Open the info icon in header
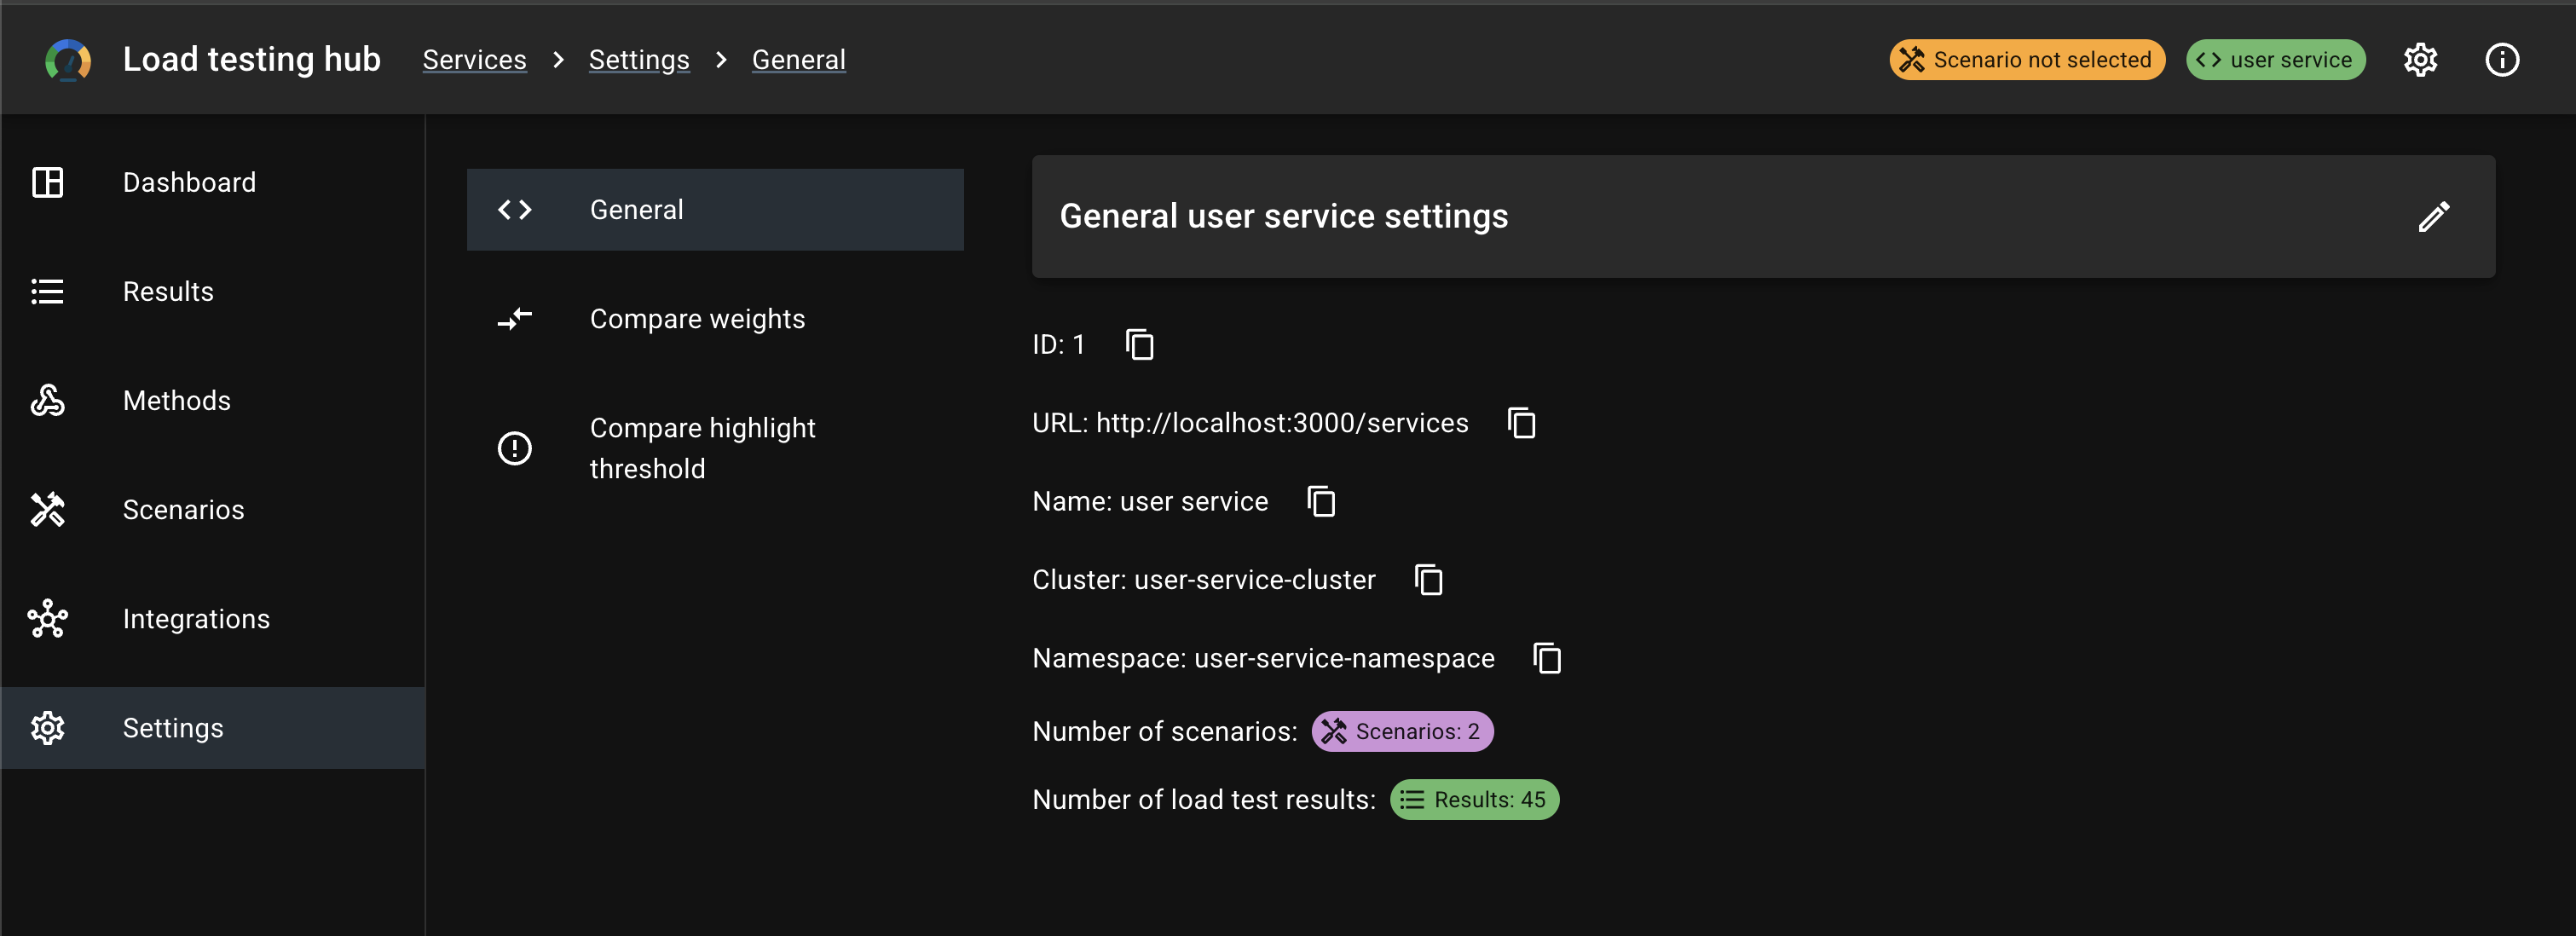The width and height of the screenshot is (2576, 936). coord(2502,60)
